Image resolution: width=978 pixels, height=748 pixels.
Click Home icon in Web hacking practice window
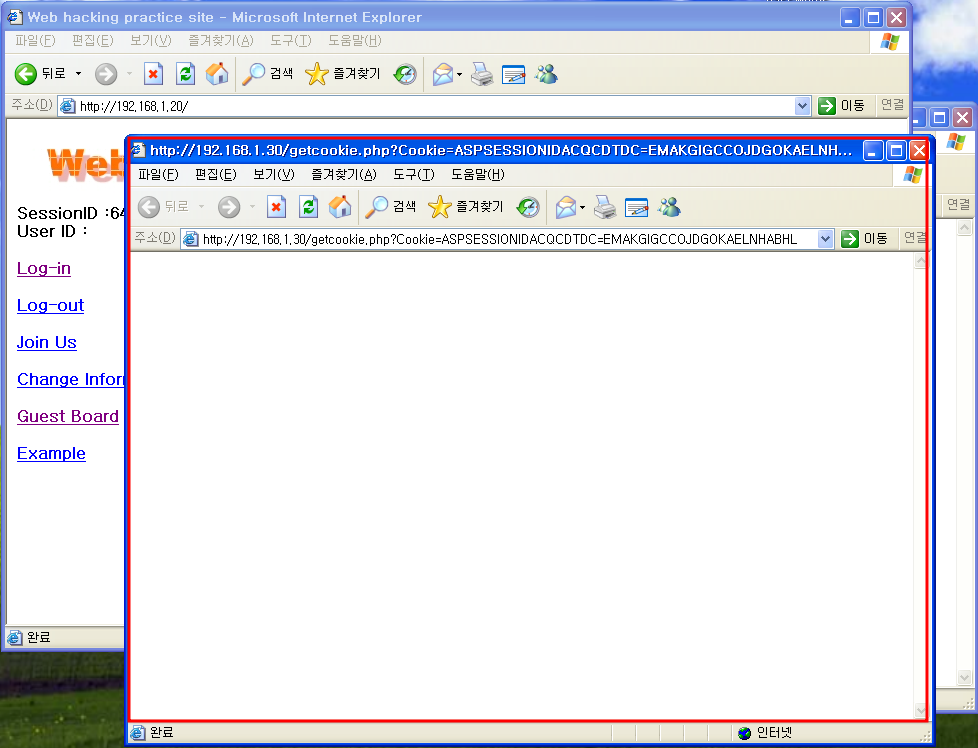click(217, 74)
